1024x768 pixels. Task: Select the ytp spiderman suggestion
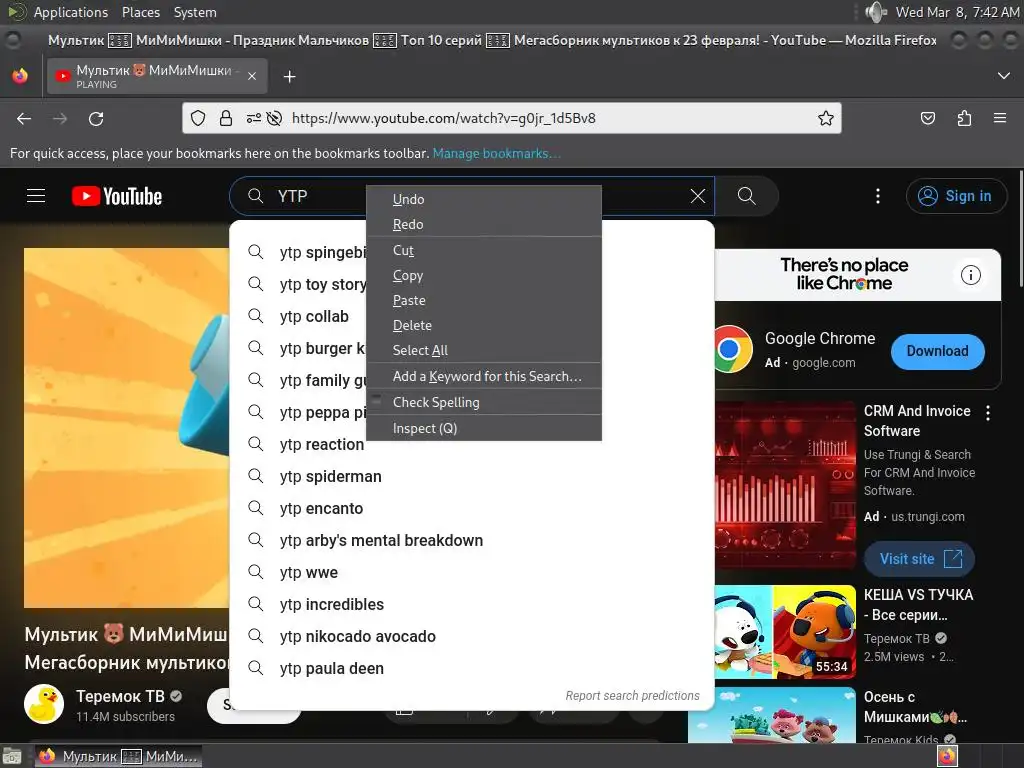click(x=472, y=476)
